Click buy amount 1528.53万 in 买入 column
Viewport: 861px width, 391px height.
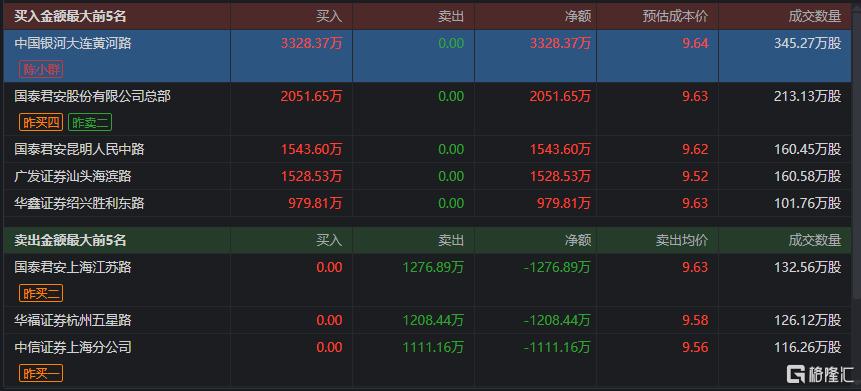coord(311,176)
